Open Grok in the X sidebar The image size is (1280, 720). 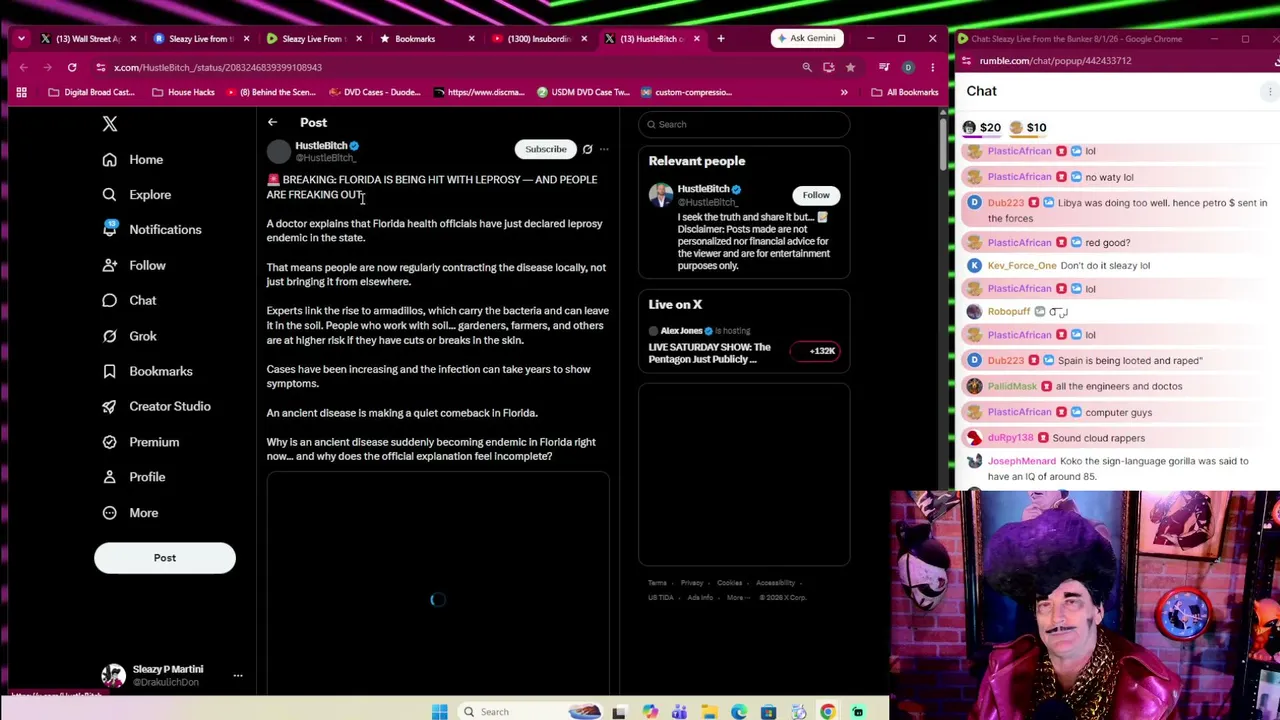(x=129, y=336)
